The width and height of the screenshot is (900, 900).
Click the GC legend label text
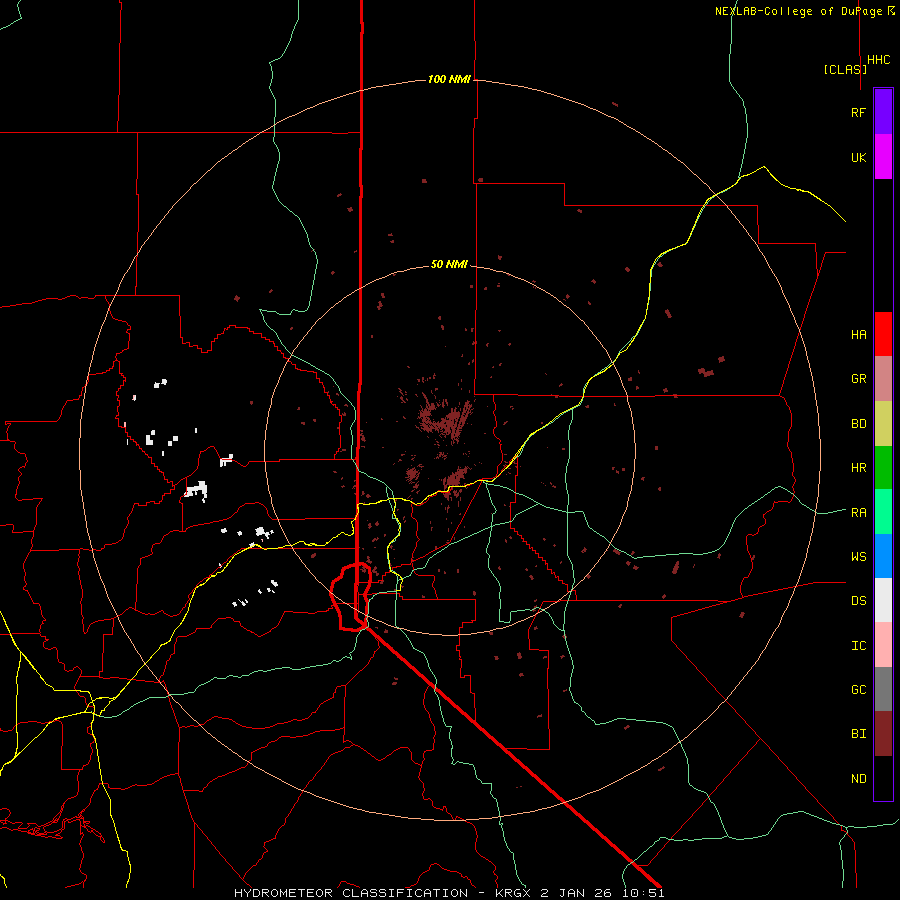858,690
